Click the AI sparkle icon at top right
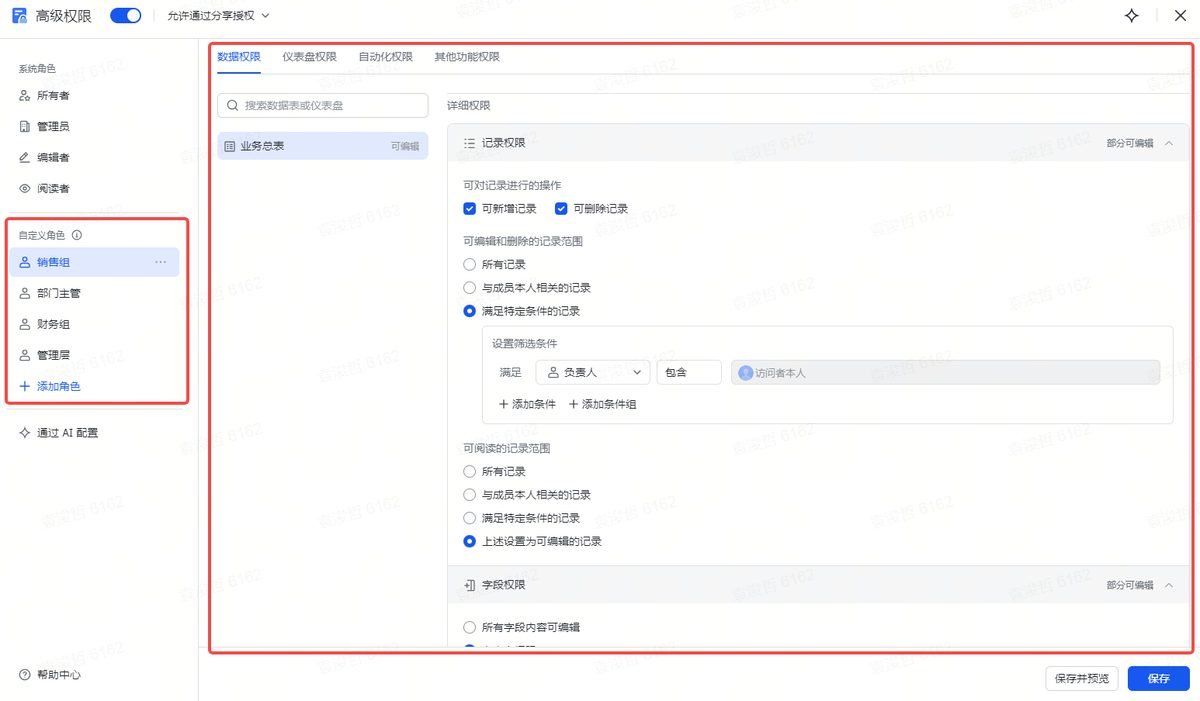The image size is (1200, 701). pyautogui.click(x=1132, y=16)
